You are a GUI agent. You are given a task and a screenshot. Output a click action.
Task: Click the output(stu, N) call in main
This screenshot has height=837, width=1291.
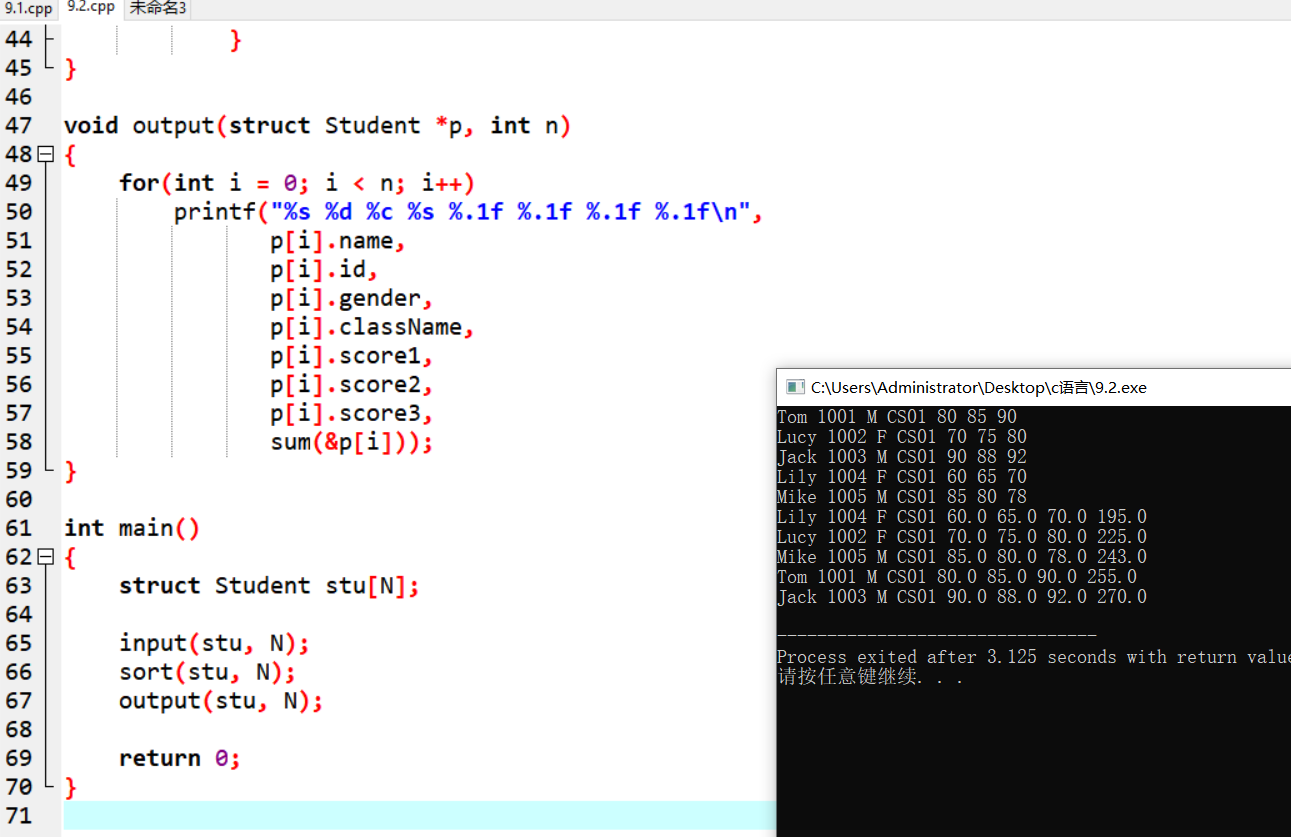tap(221, 701)
